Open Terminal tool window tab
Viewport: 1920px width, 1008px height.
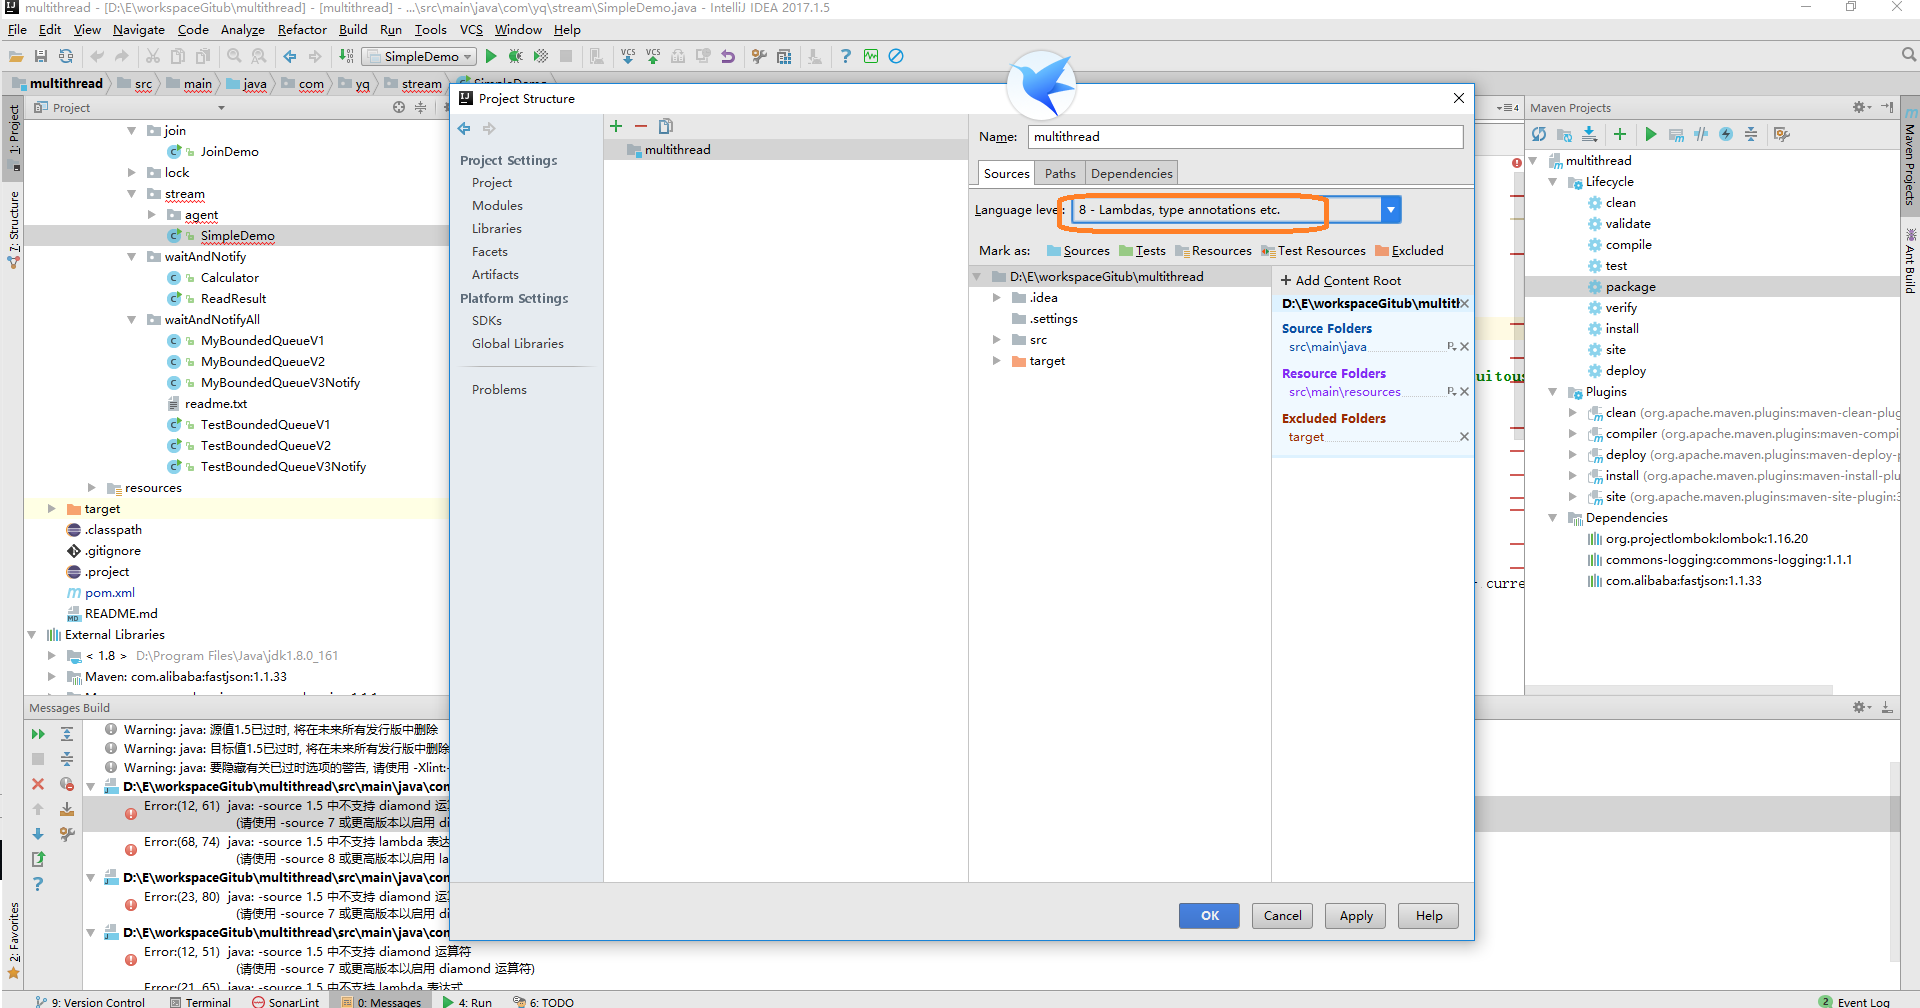(x=200, y=1001)
